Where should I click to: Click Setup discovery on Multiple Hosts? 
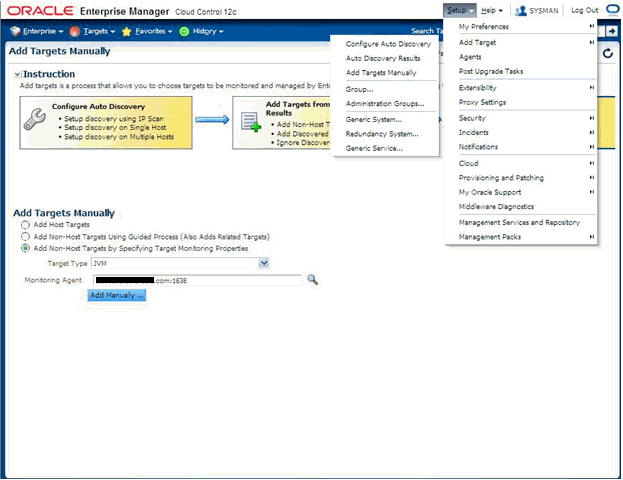pos(119,137)
